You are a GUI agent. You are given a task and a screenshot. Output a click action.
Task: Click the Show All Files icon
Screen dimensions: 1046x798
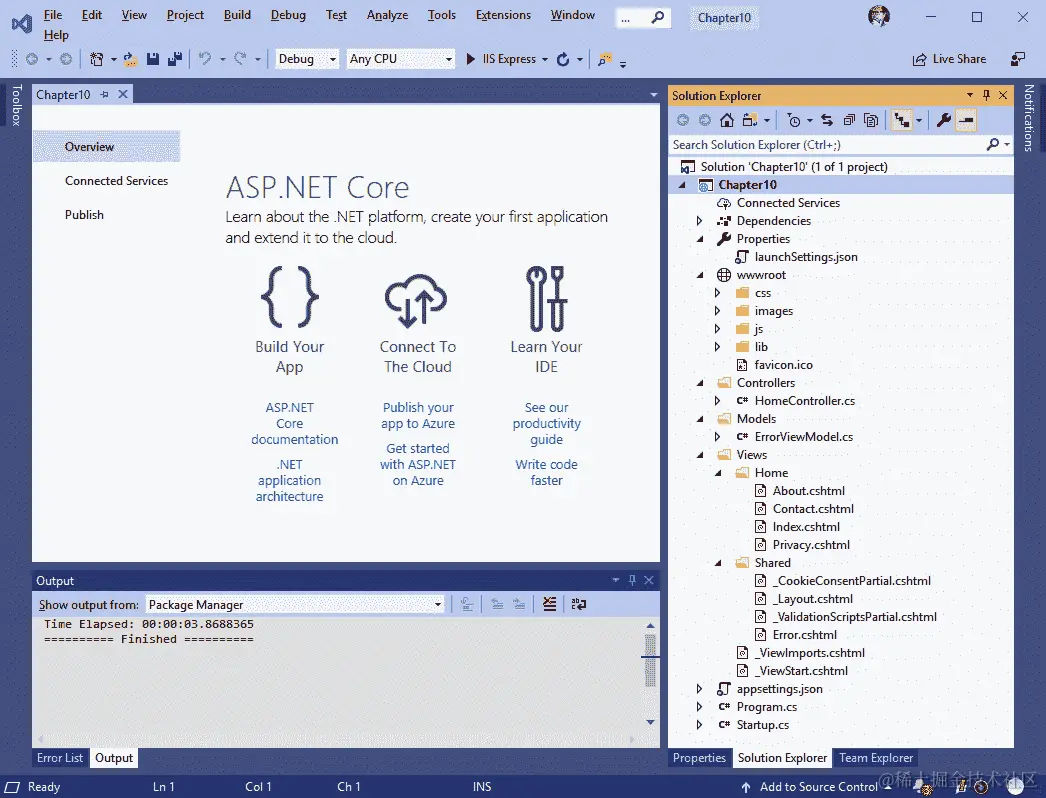click(871, 120)
